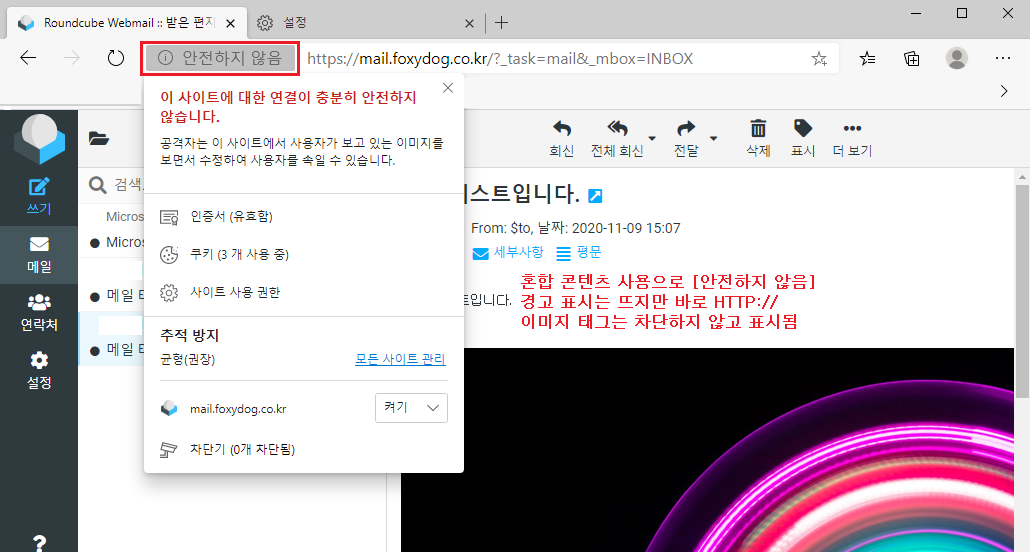Click the 전달 forward button
Image resolution: width=1030 pixels, height=552 pixels.
point(686,139)
